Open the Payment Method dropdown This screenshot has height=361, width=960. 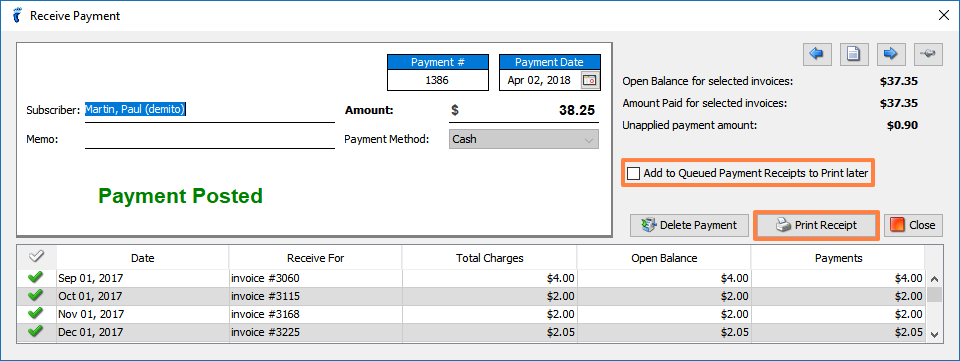pyautogui.click(x=524, y=139)
